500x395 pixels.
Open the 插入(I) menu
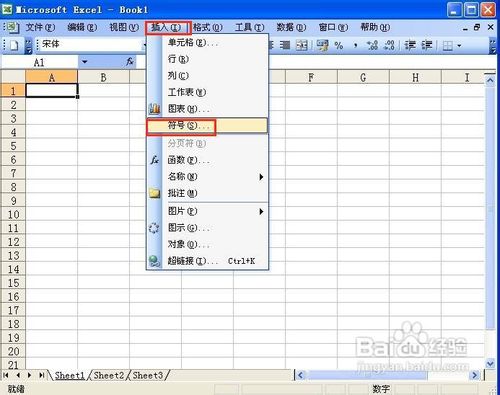[166, 27]
